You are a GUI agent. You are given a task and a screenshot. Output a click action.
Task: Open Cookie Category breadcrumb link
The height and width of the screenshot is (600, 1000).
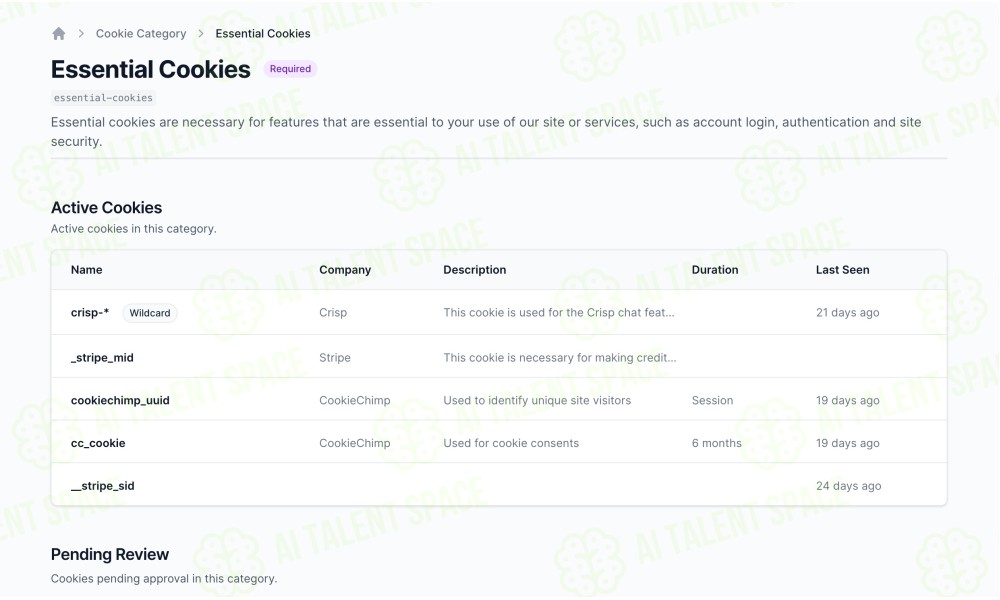[141, 34]
